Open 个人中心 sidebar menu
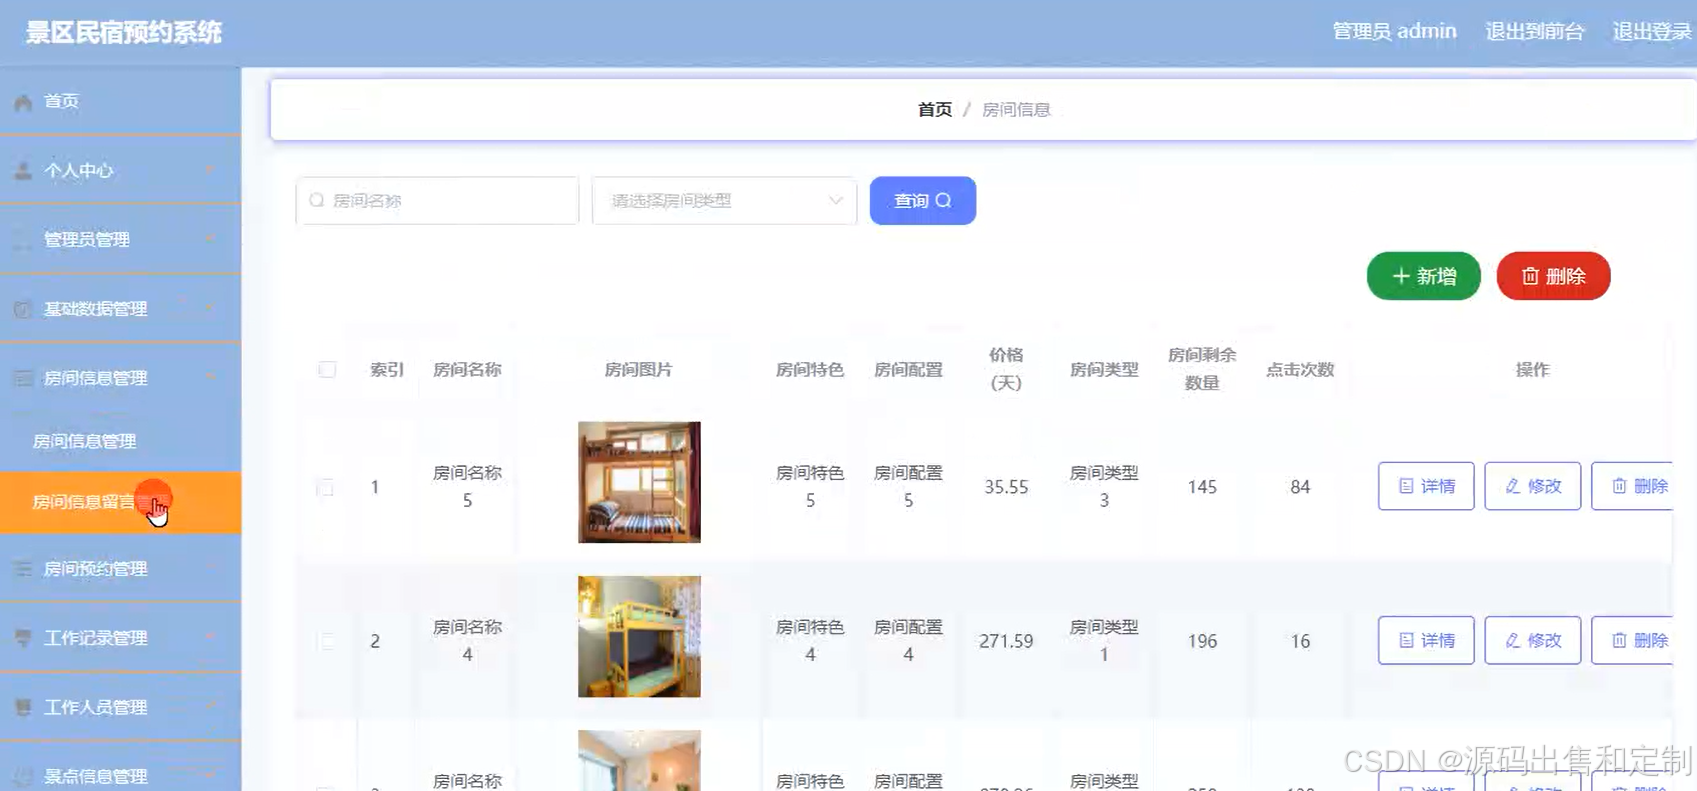Viewport: 1697px width, 791px height. pos(120,171)
